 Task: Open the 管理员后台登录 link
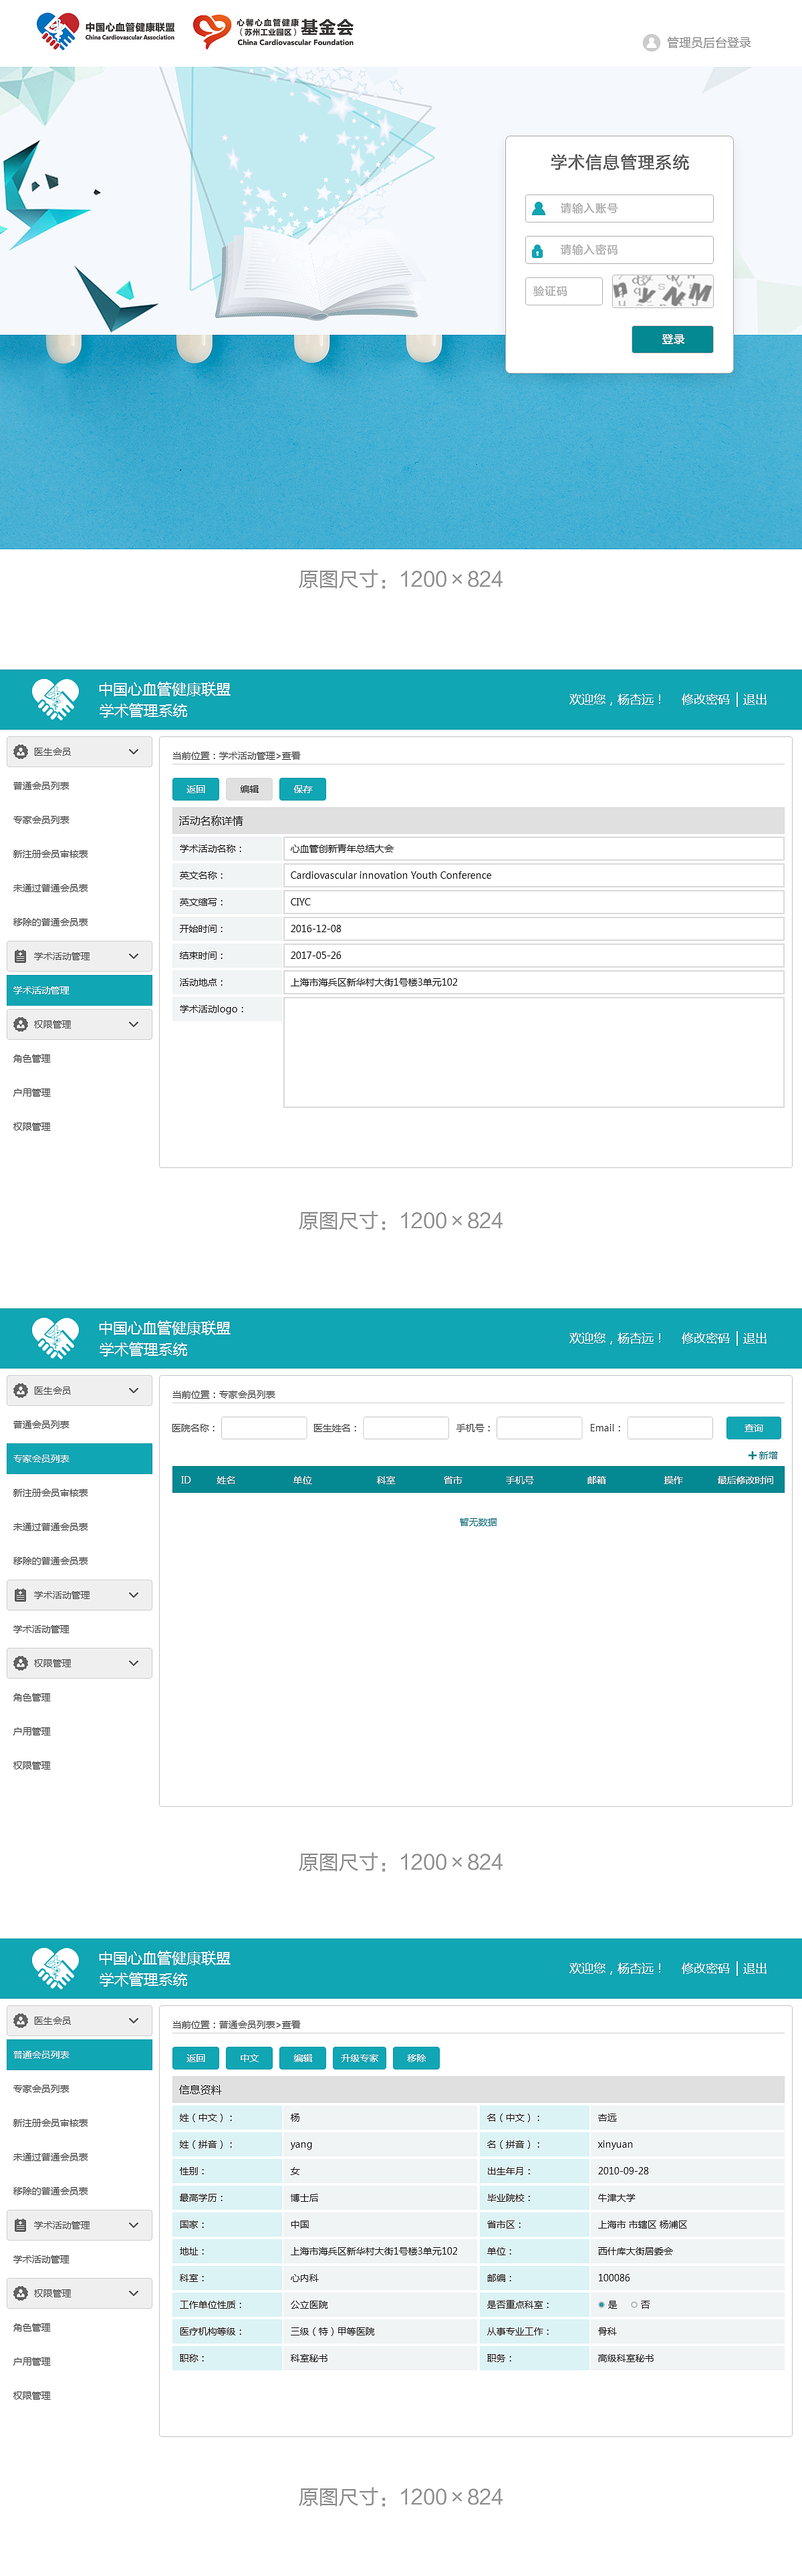708,42
